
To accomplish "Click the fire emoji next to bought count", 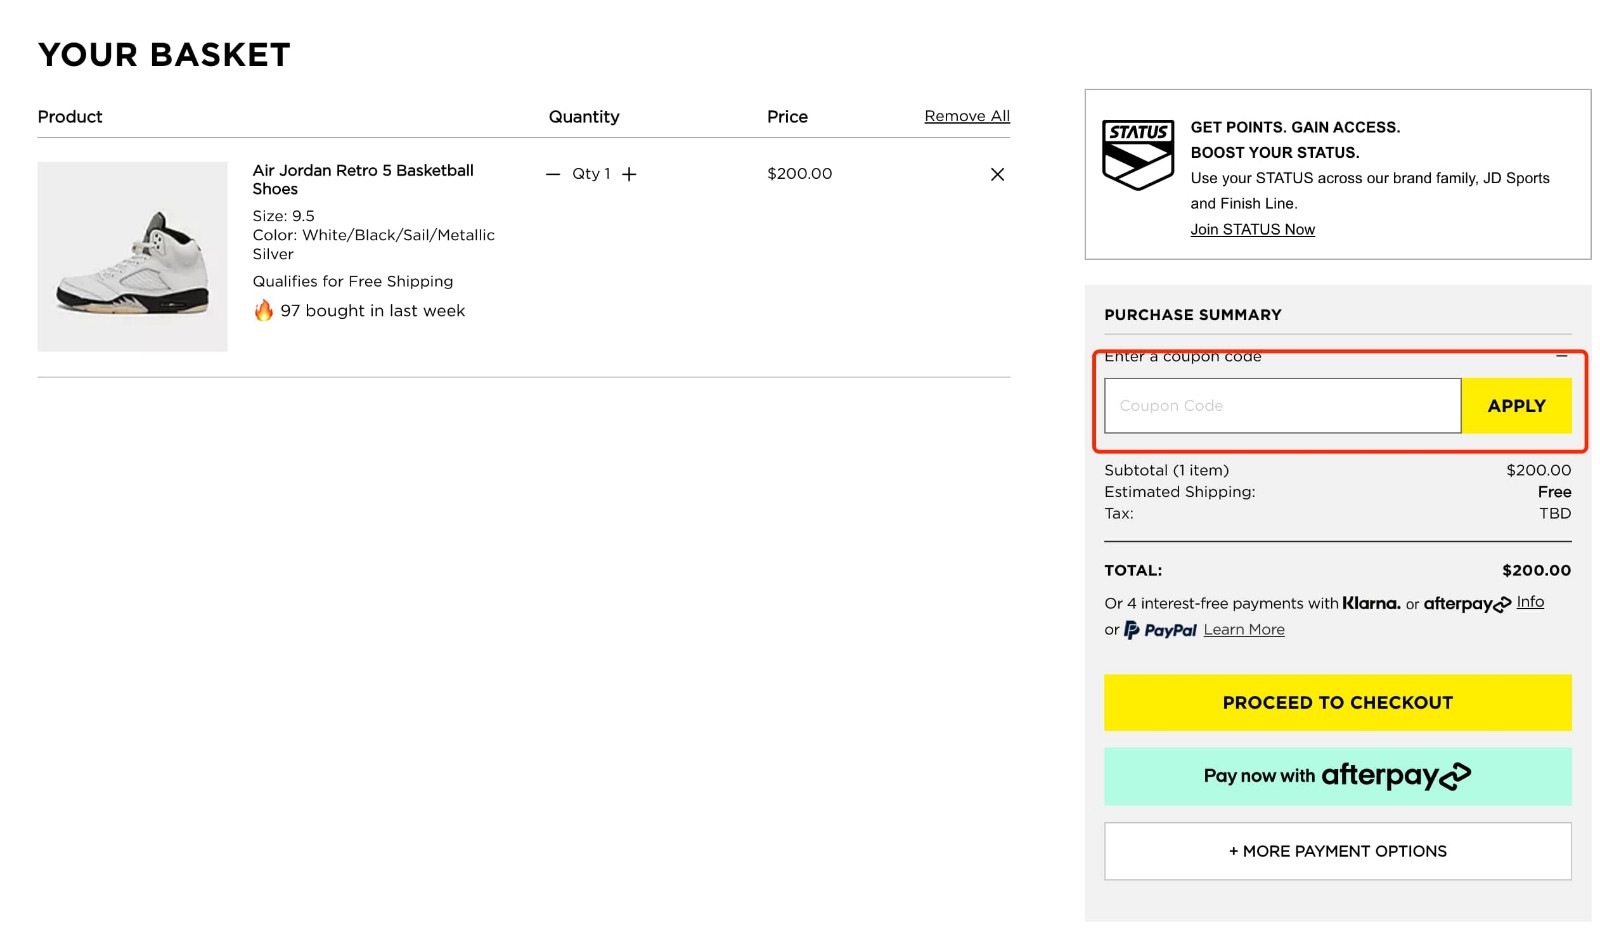I will click(x=264, y=310).
